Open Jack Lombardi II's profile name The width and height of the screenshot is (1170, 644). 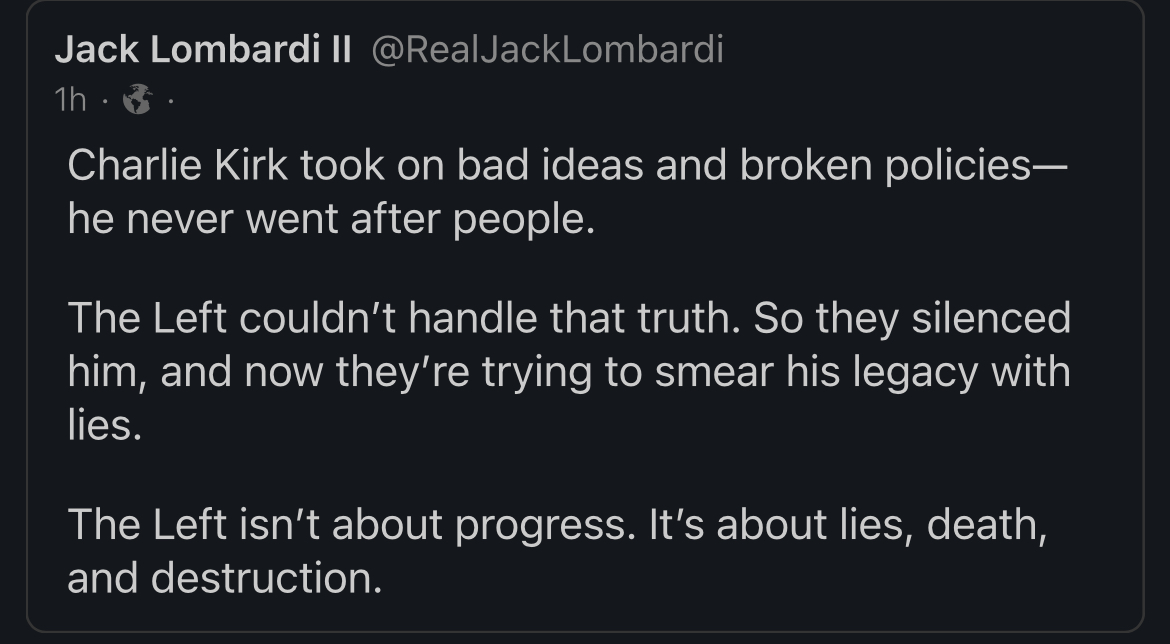203,50
